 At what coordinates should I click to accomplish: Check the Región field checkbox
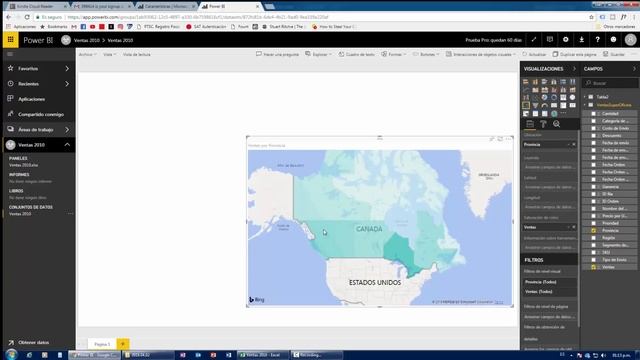click(x=593, y=238)
